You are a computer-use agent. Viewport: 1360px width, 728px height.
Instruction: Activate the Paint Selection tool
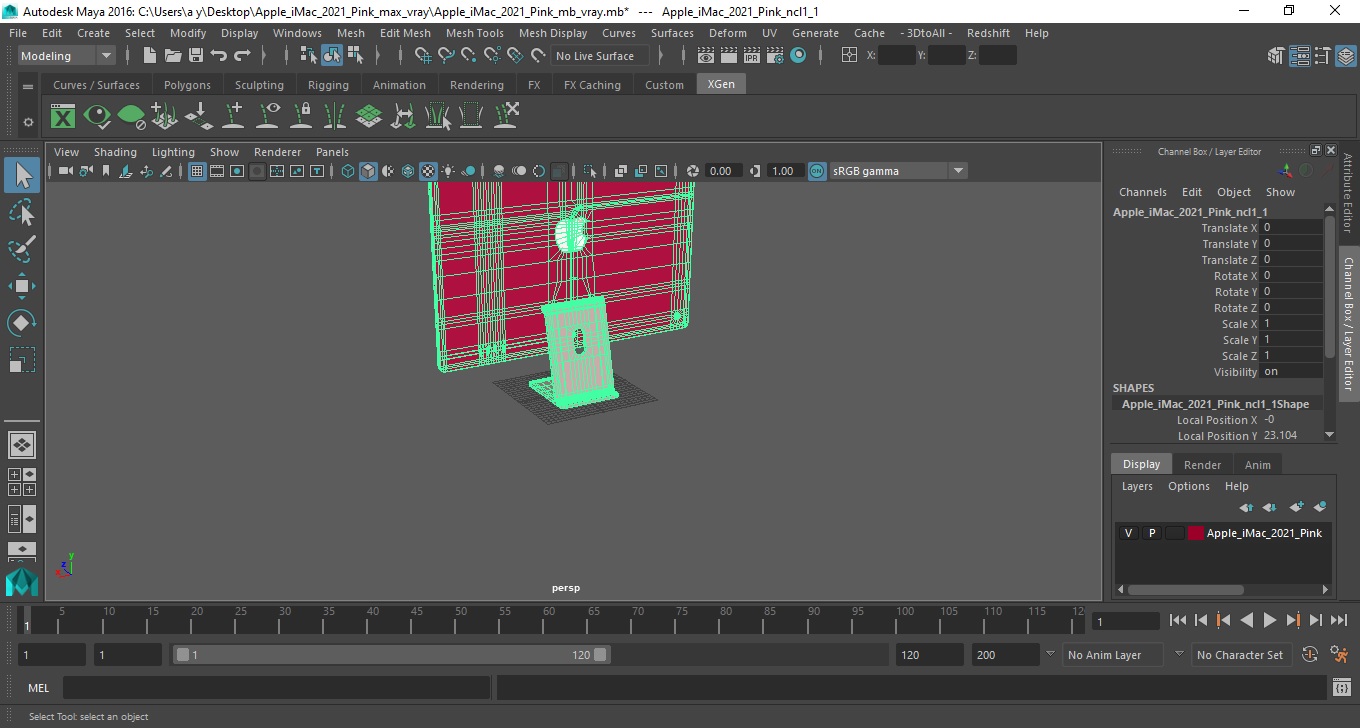coord(22,249)
